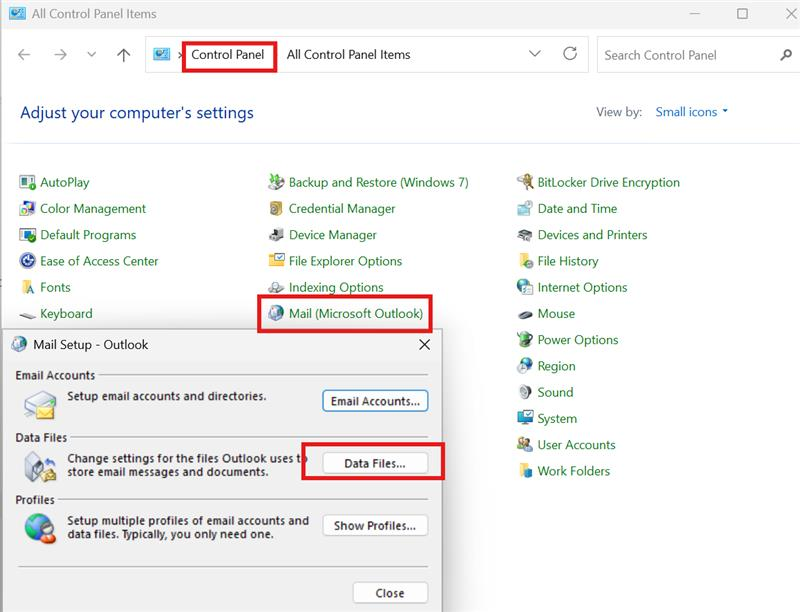Click the Mail (Microsoft Outlook) icon
The width and height of the screenshot is (800, 612).
pos(276,313)
